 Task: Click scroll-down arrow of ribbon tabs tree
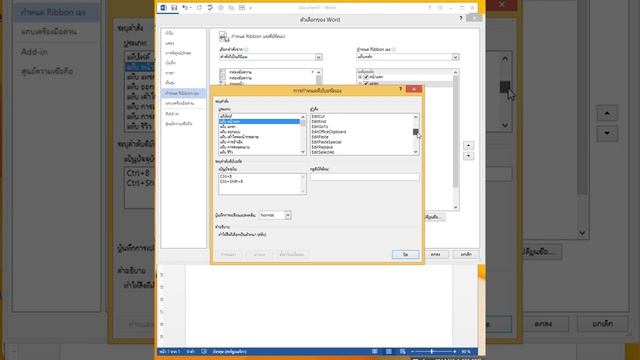tap(456, 207)
